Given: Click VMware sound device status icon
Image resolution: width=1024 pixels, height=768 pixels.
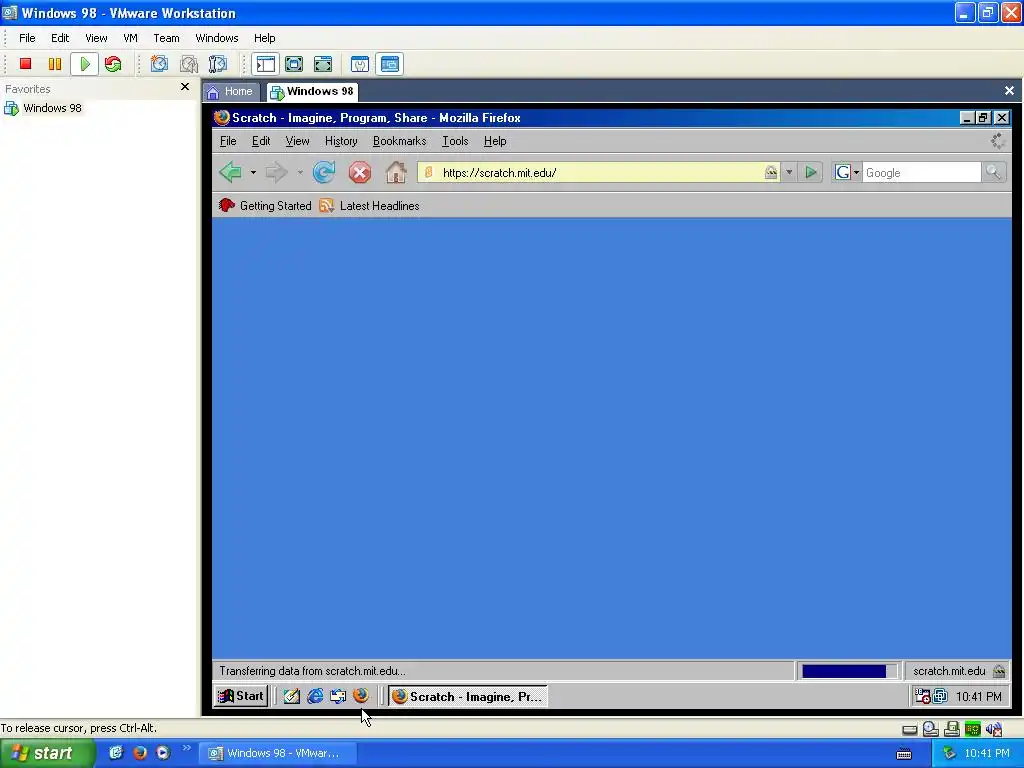Looking at the screenshot, I should [994, 729].
